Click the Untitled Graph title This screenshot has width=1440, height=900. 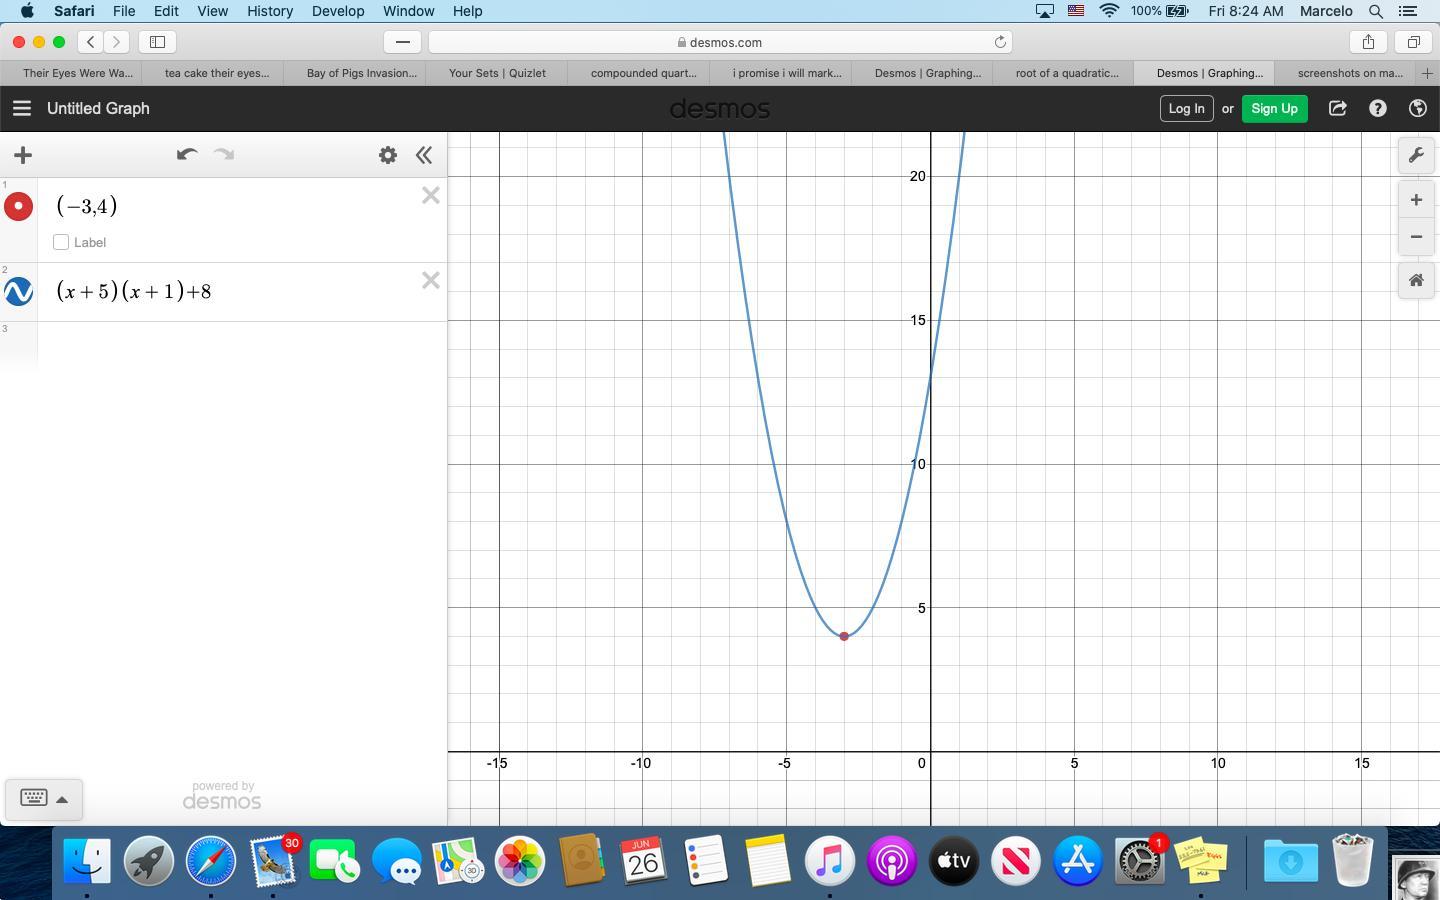pyautogui.click(x=98, y=108)
